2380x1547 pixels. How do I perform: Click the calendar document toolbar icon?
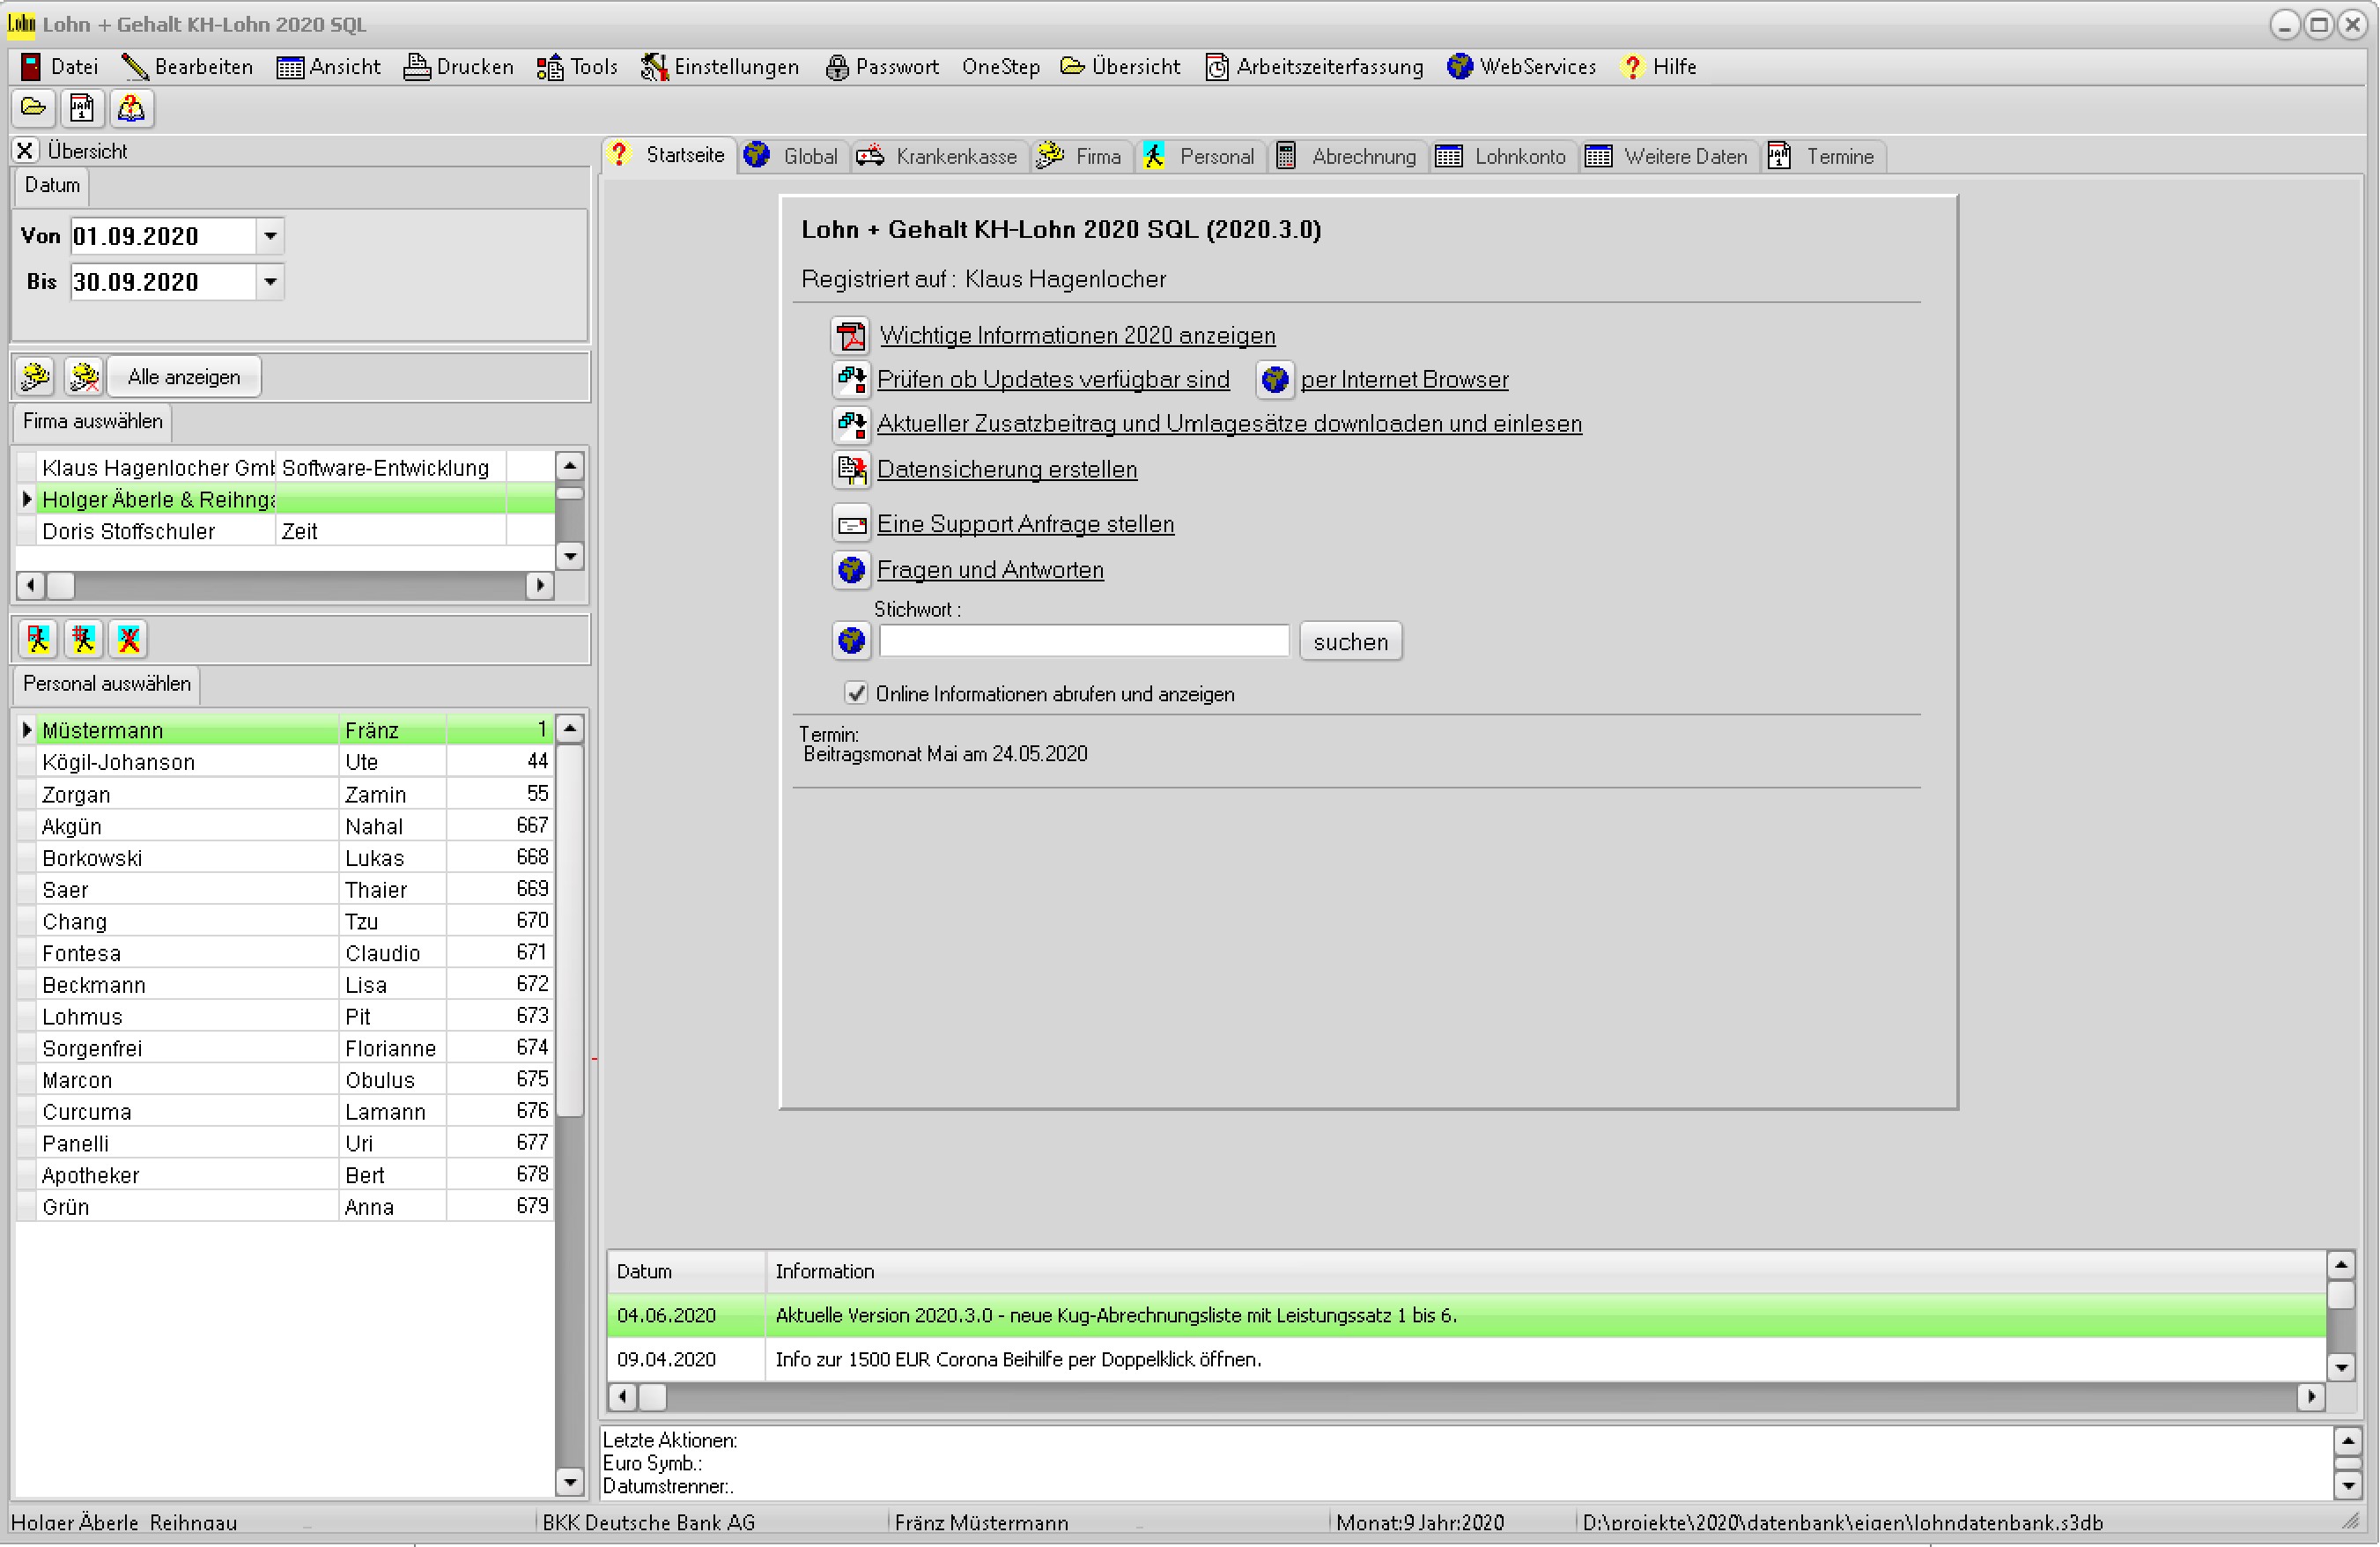tap(82, 107)
